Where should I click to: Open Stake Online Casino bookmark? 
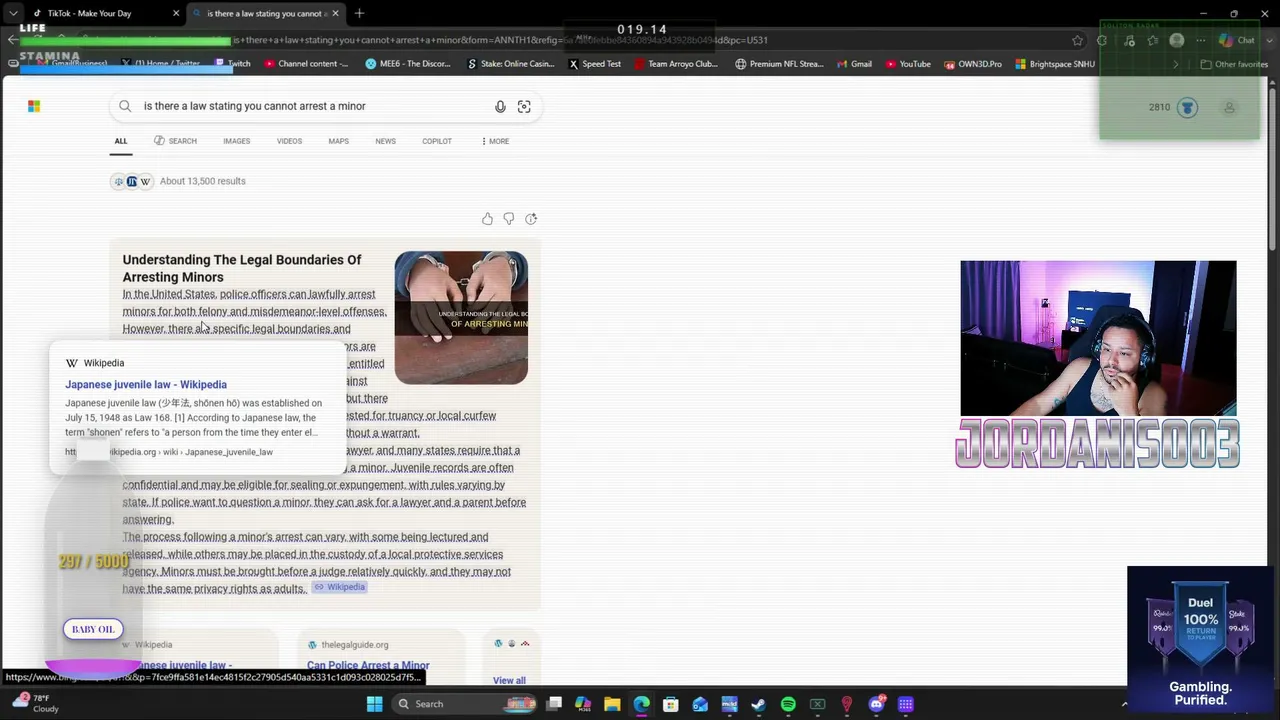tap(511, 64)
